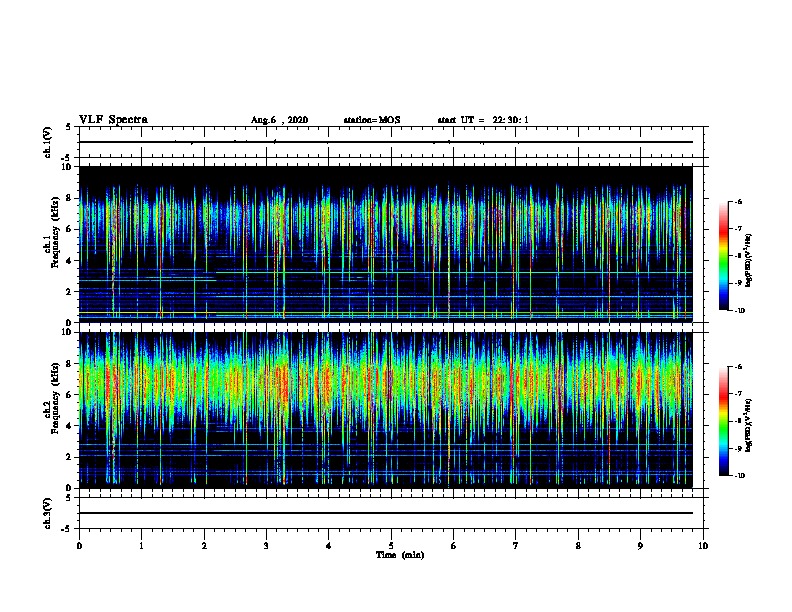Click time axis tick label '0'

pos(79,546)
